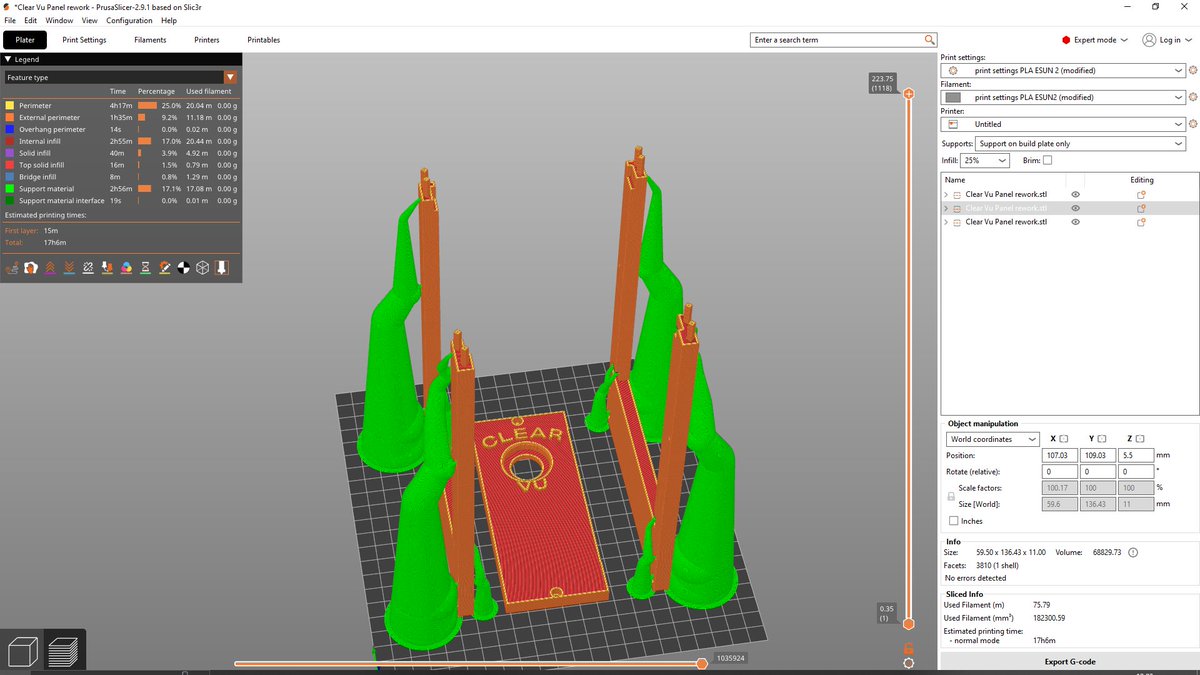Hide the selected Clear Vu Panel rework.stl
Screen dimensions: 1200x675
click(1075, 208)
